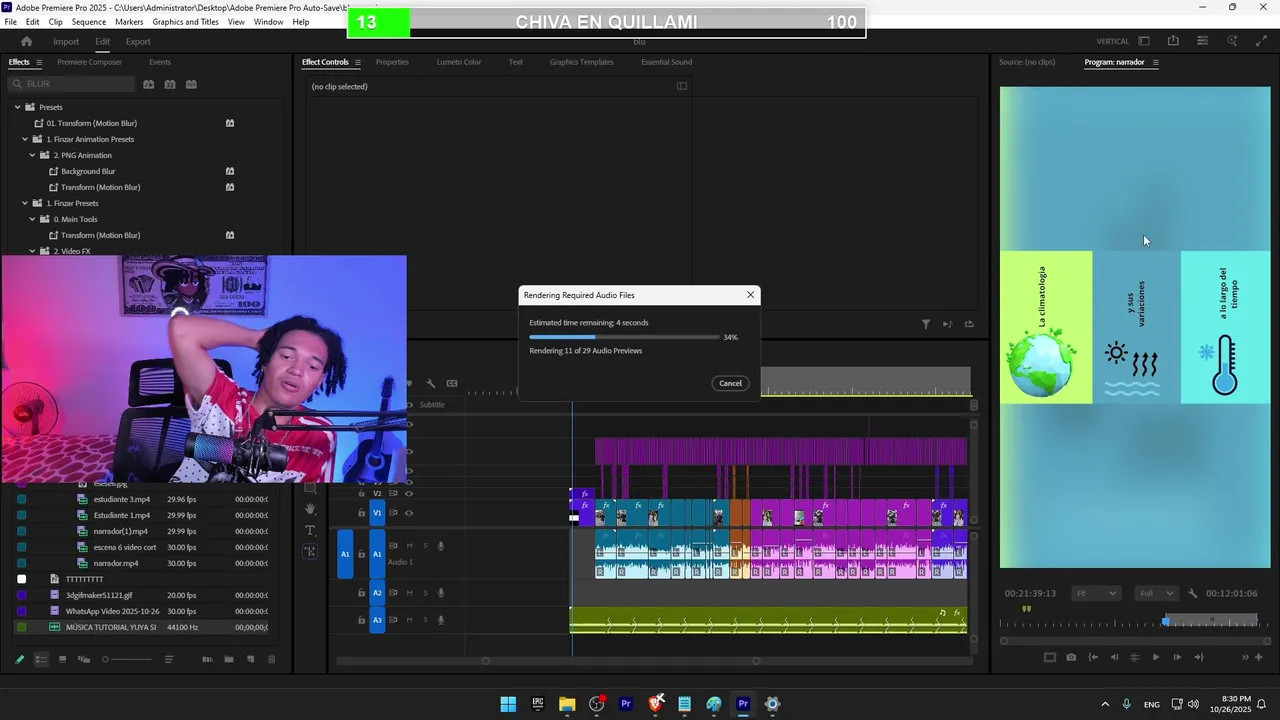Open Program: narrador panel menu
1280x720 pixels.
pos(1156,62)
